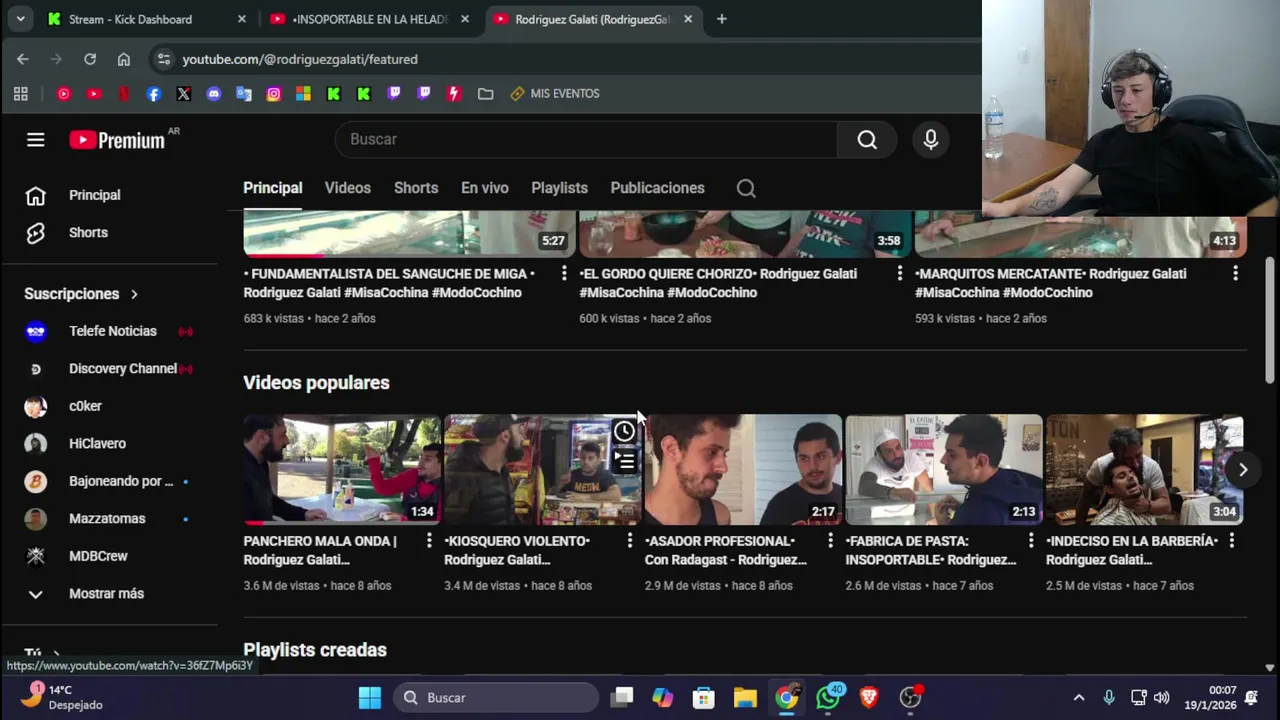Open File Explorer from the taskbar
The height and width of the screenshot is (720, 1280).
click(745, 698)
